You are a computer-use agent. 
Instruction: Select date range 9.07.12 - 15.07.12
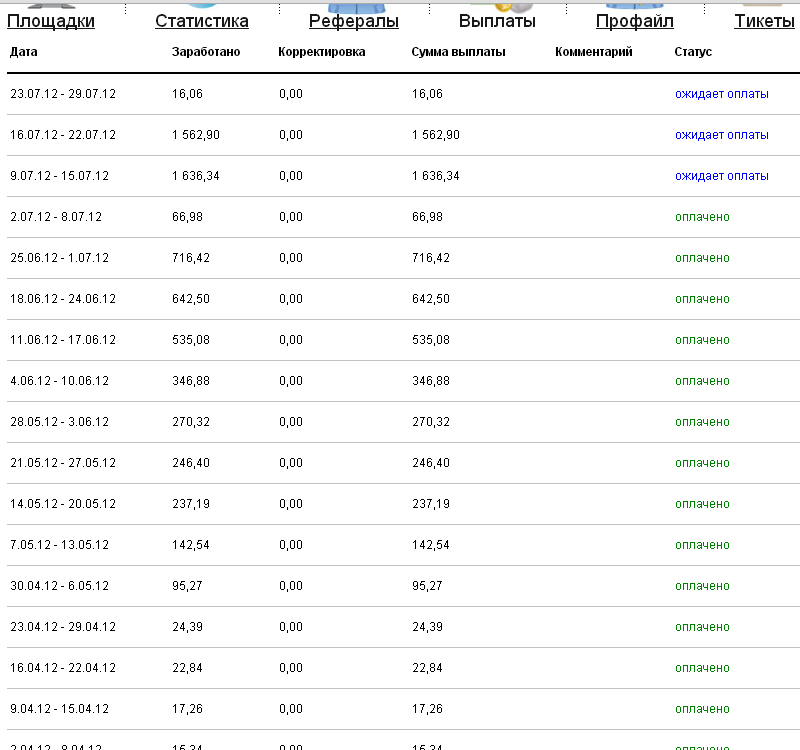tap(59, 176)
